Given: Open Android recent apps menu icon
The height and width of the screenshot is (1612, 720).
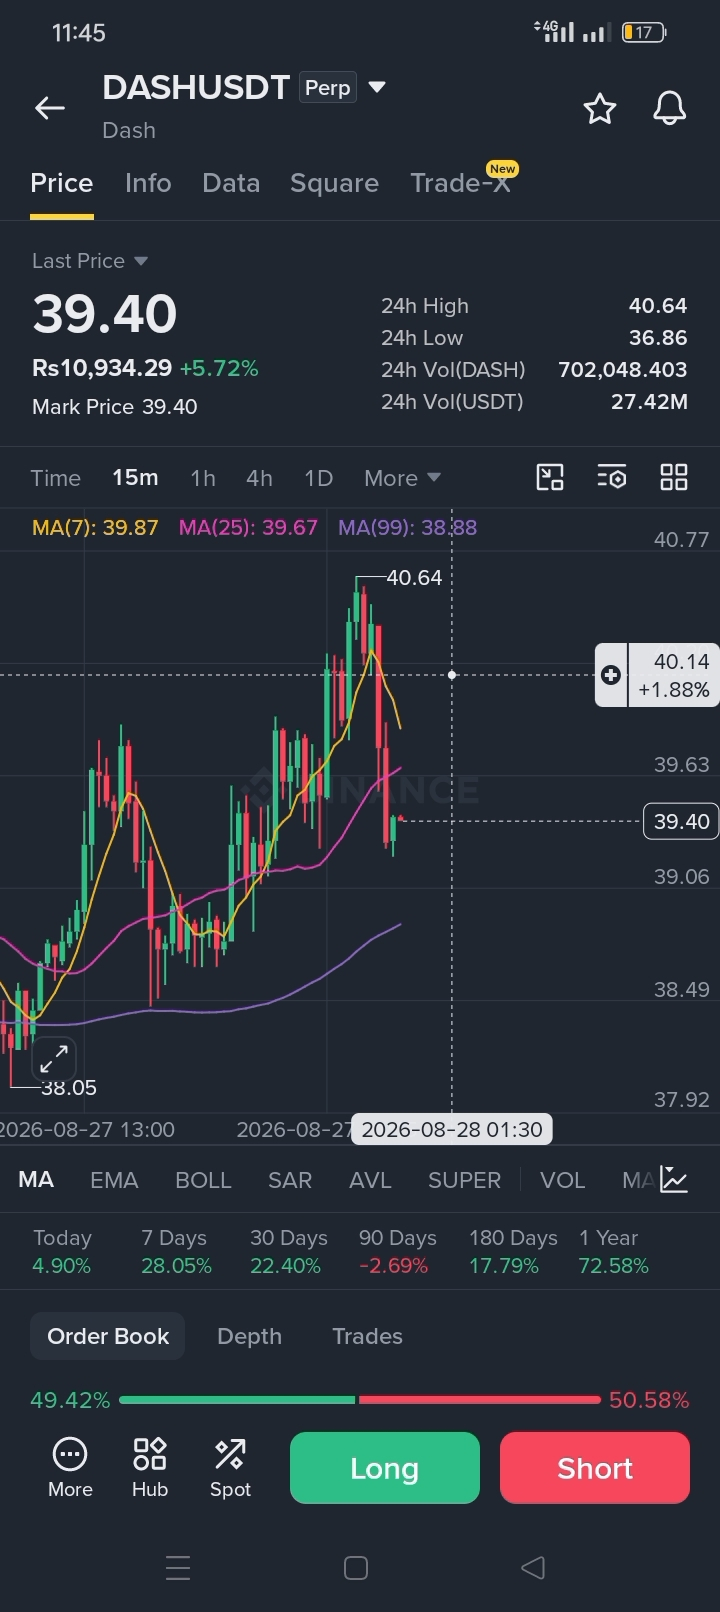Looking at the screenshot, I should point(178,1568).
